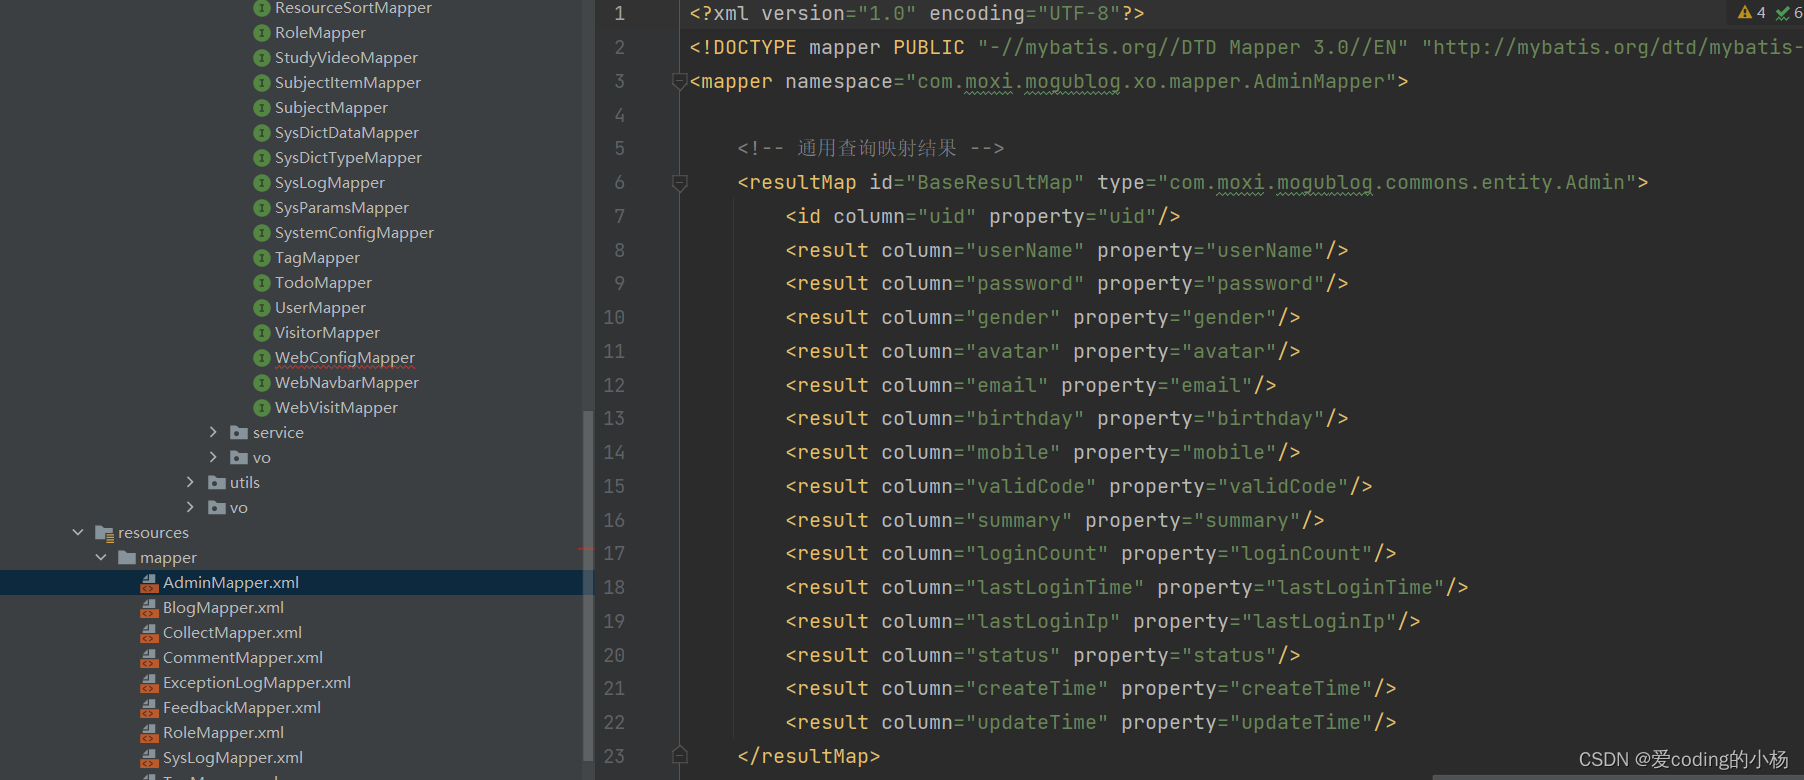The image size is (1804, 780).
Task: Click the ExceptionLogMapper.xml file icon
Action: (149, 683)
